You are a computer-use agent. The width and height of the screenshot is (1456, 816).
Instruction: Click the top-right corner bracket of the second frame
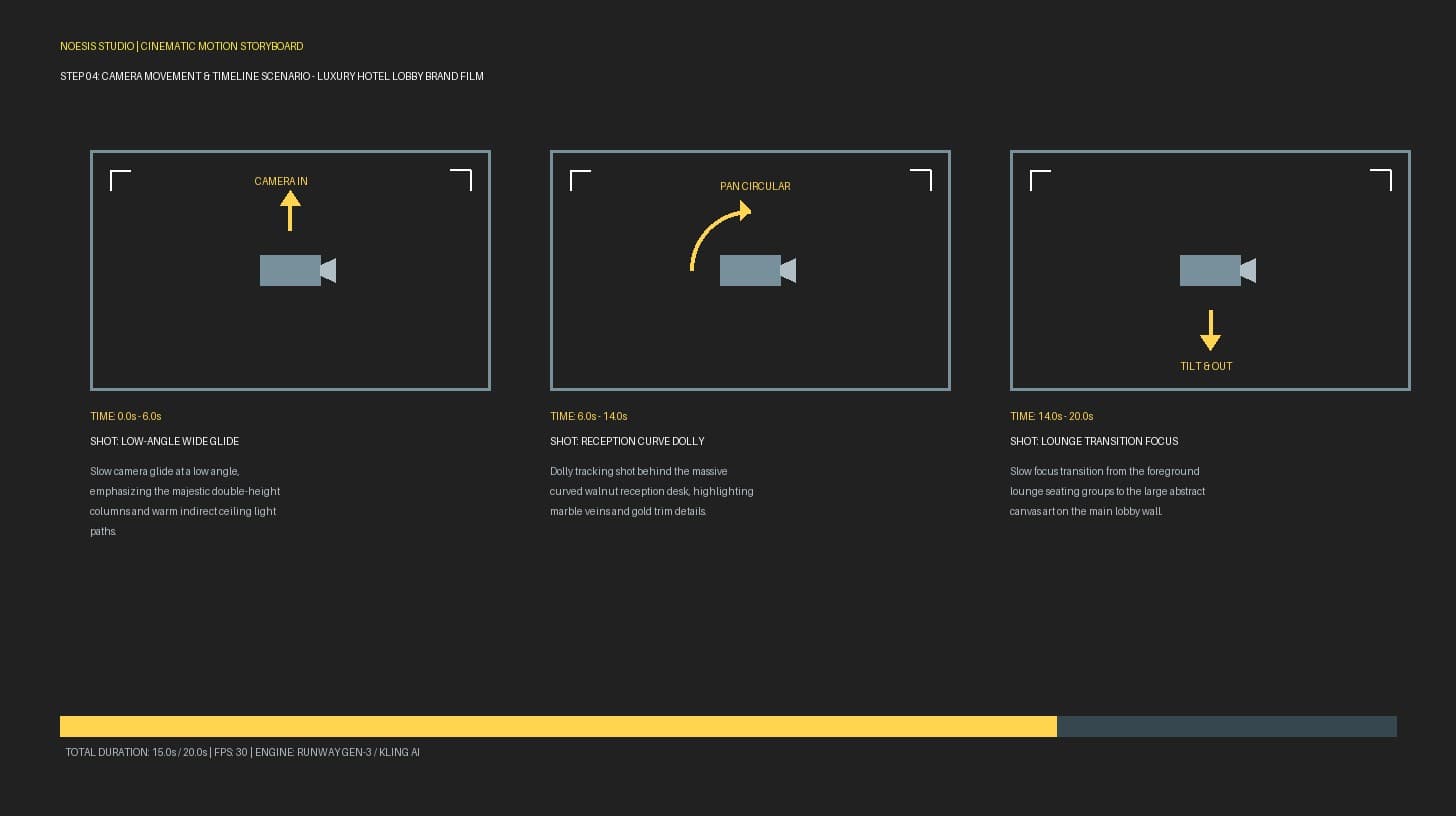(920, 180)
